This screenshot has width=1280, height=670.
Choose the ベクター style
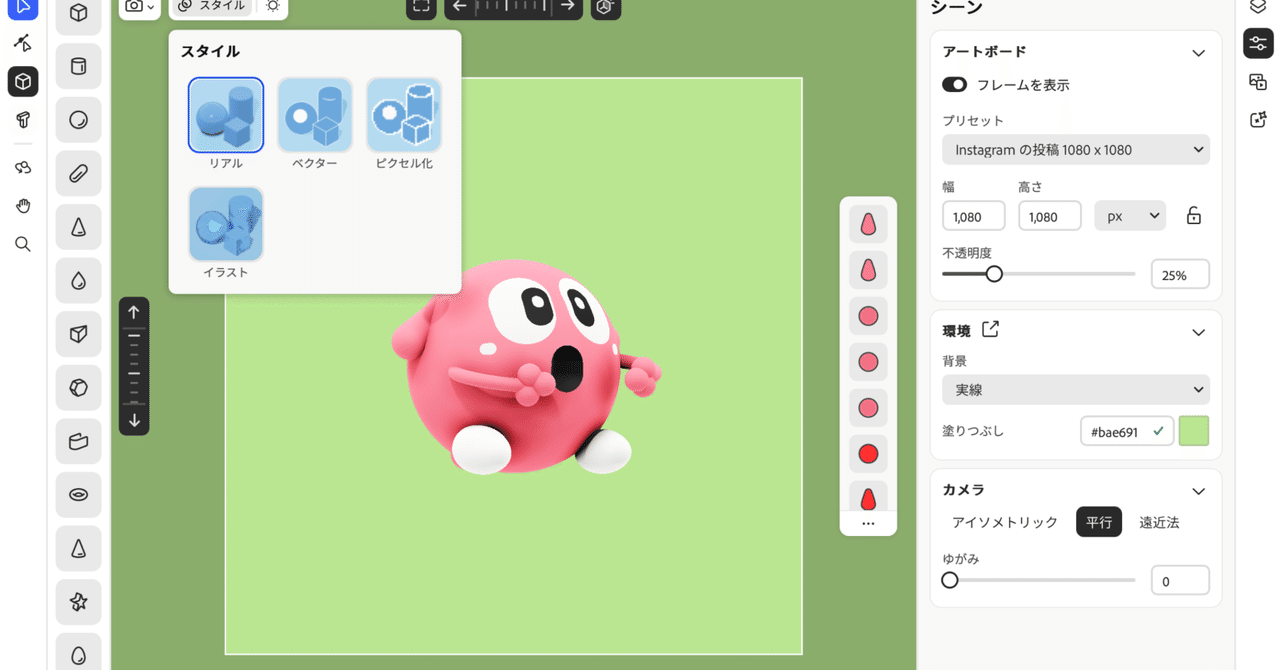[x=315, y=115]
